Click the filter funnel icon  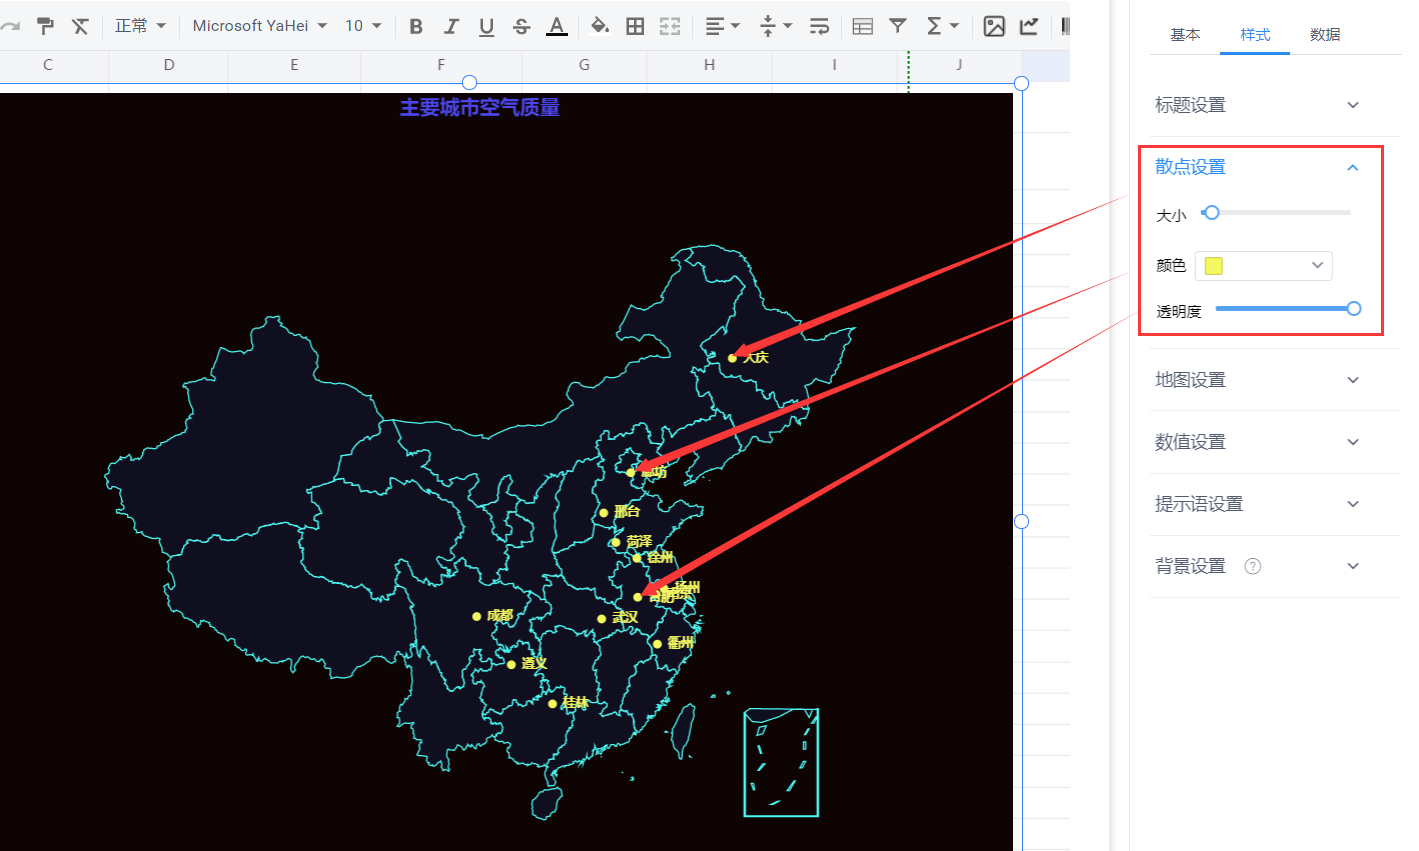tap(898, 26)
